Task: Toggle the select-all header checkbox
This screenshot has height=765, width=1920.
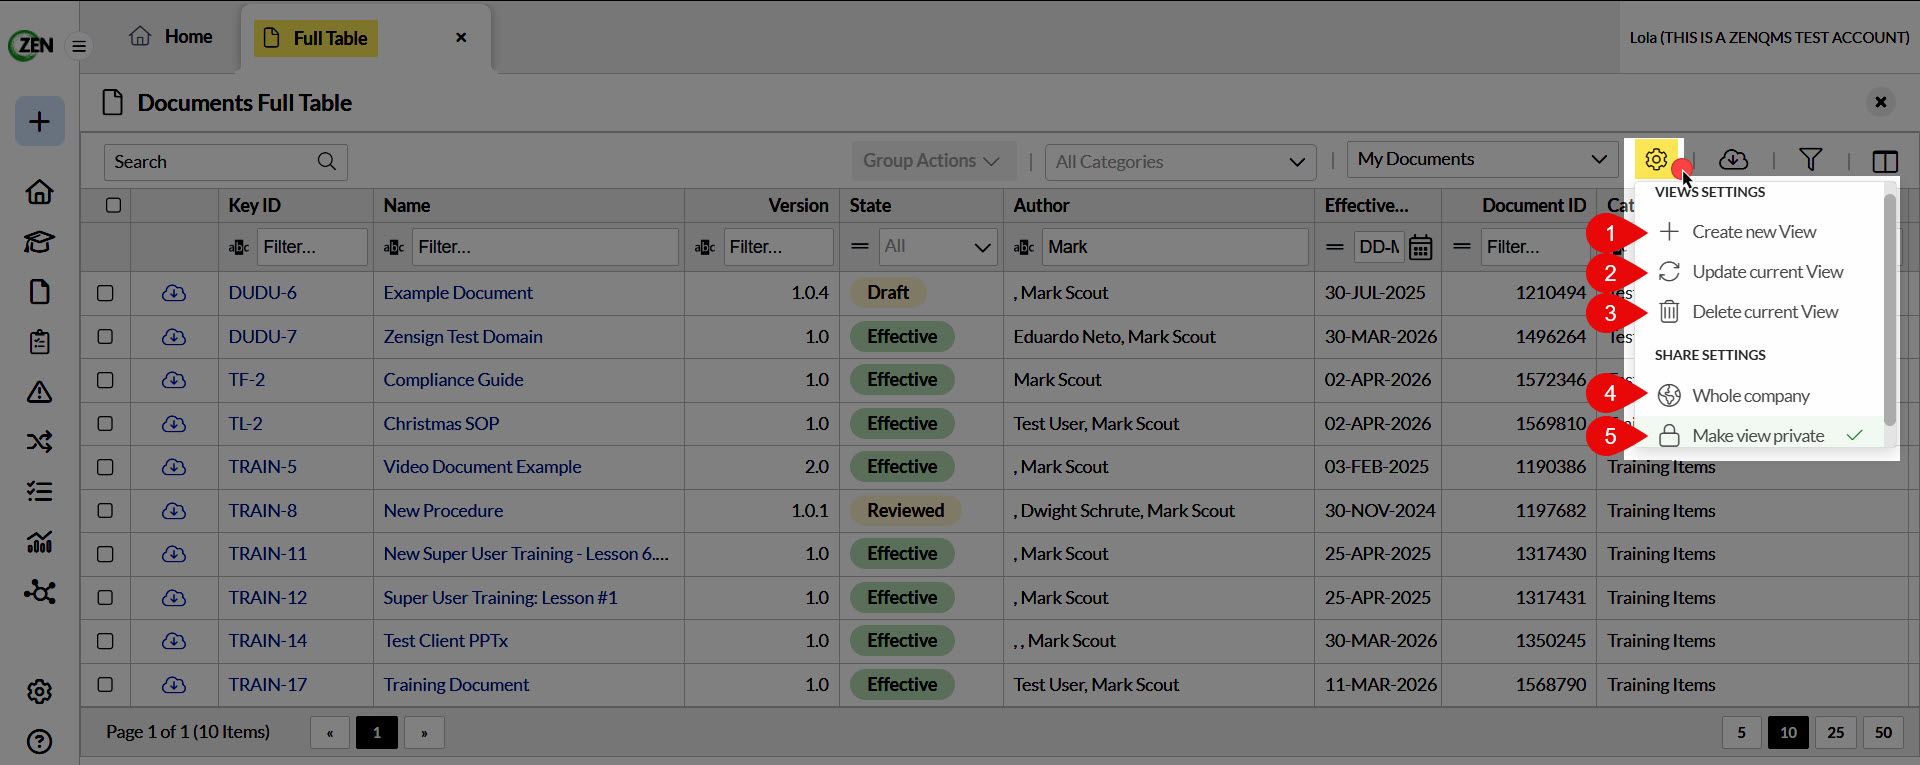Action: [113, 205]
